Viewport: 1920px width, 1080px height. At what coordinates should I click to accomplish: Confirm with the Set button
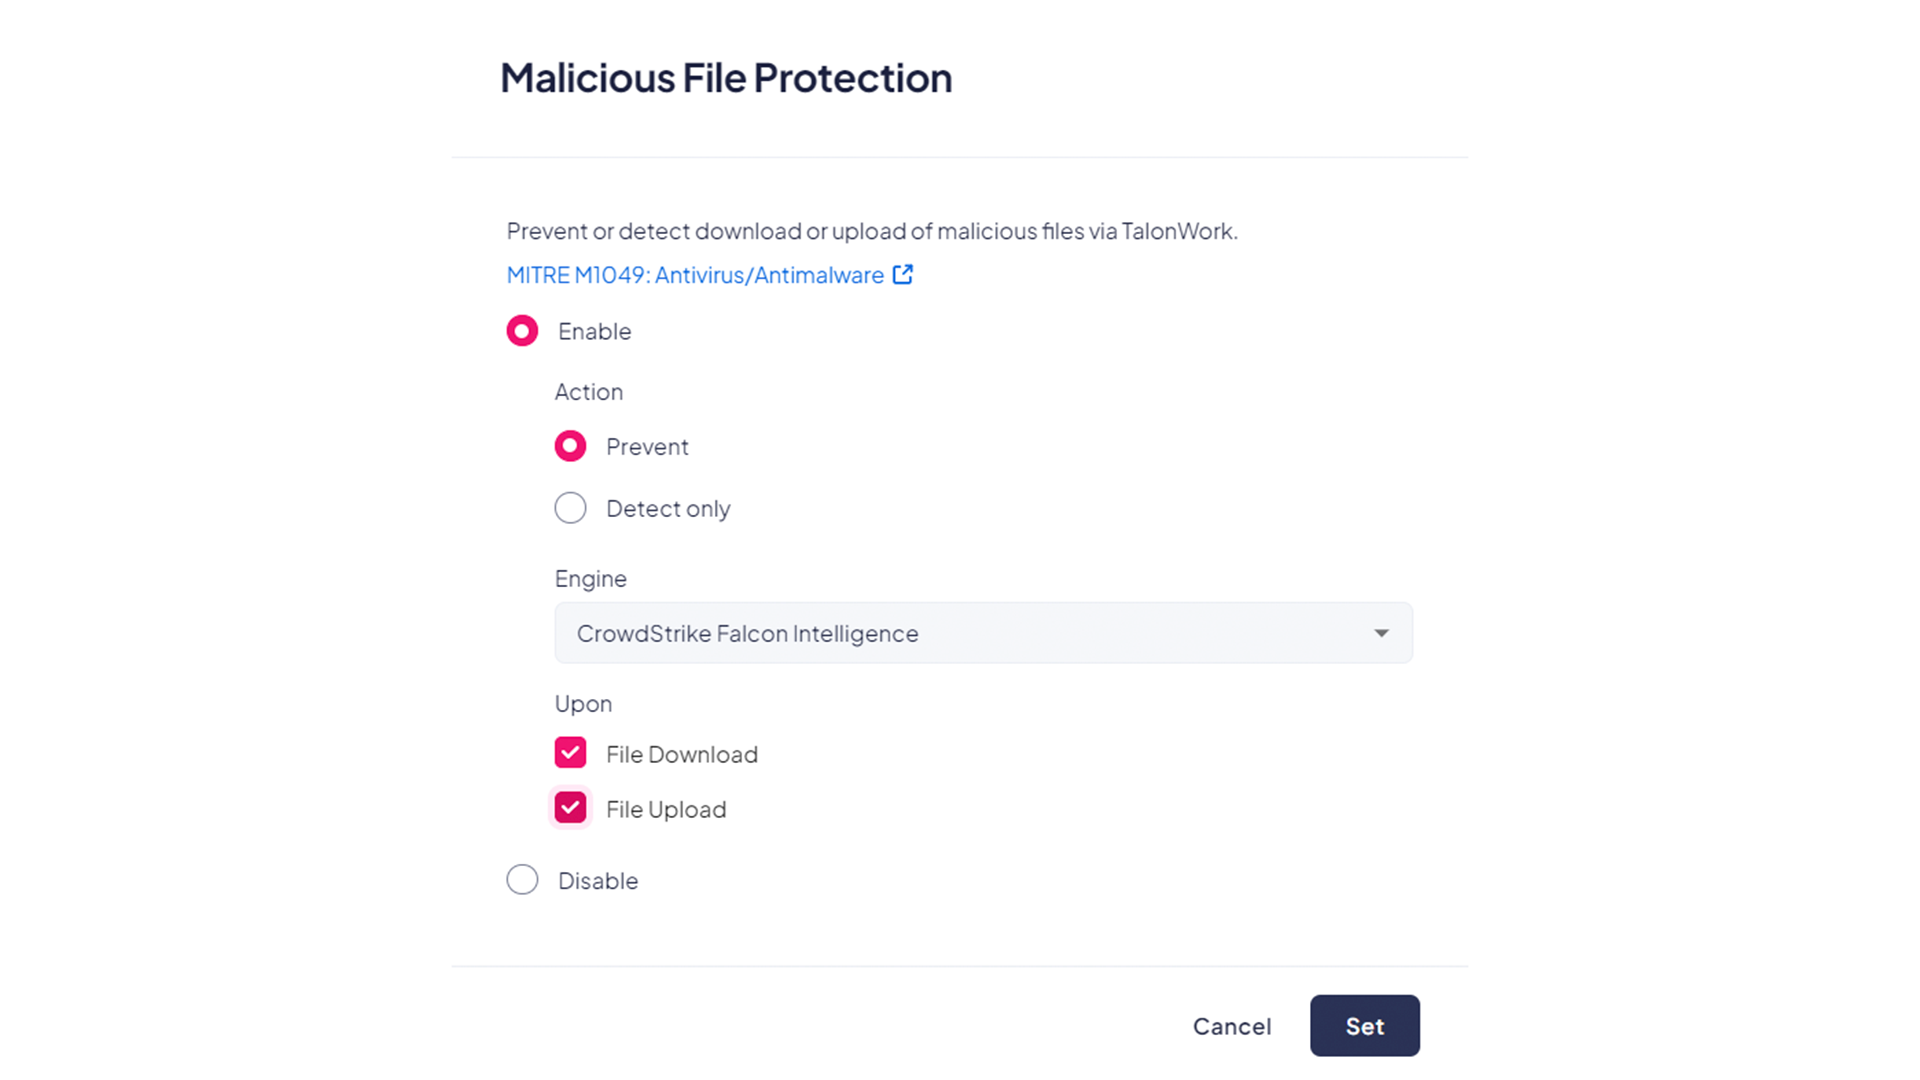click(x=1365, y=1026)
